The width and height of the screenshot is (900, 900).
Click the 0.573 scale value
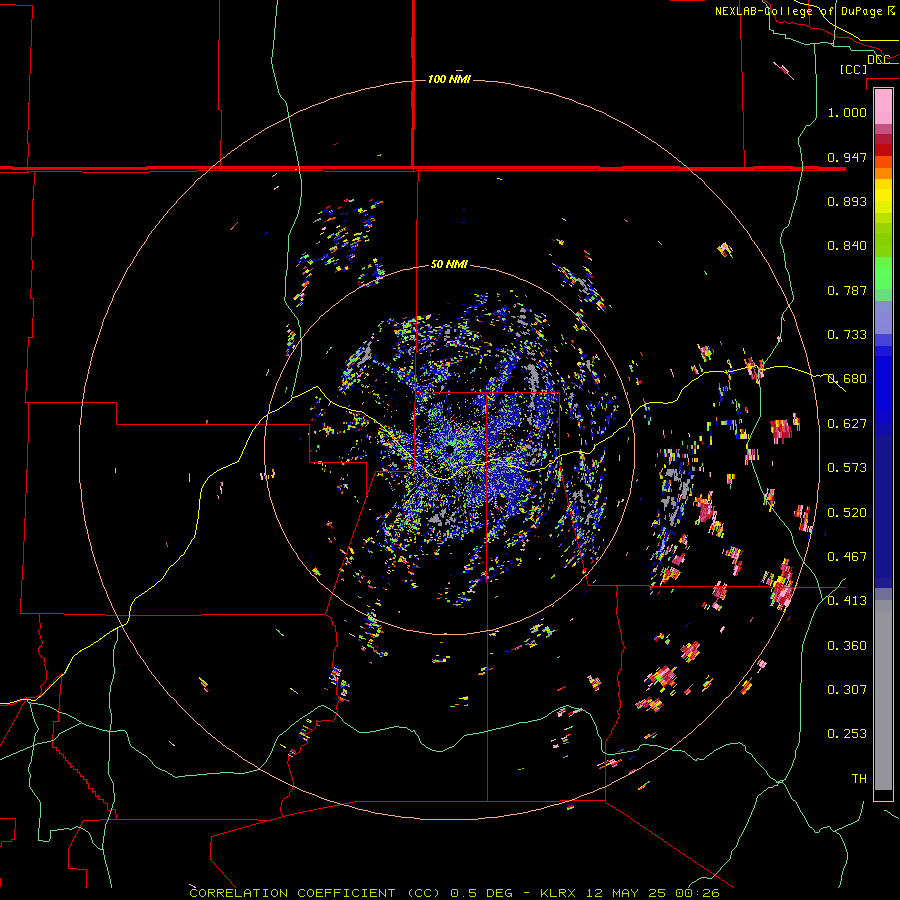(847, 468)
